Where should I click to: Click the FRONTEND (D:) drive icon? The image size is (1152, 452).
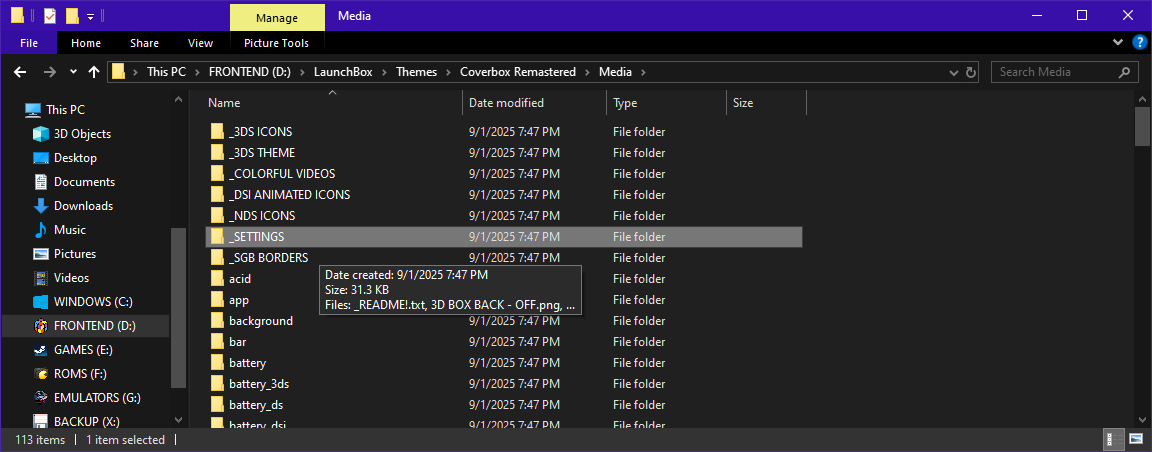point(42,326)
